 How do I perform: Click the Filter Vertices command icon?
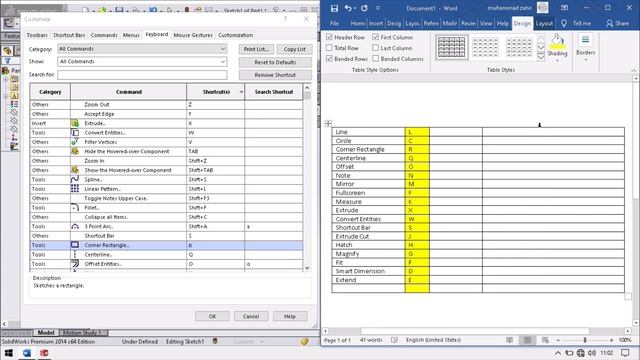[75, 142]
